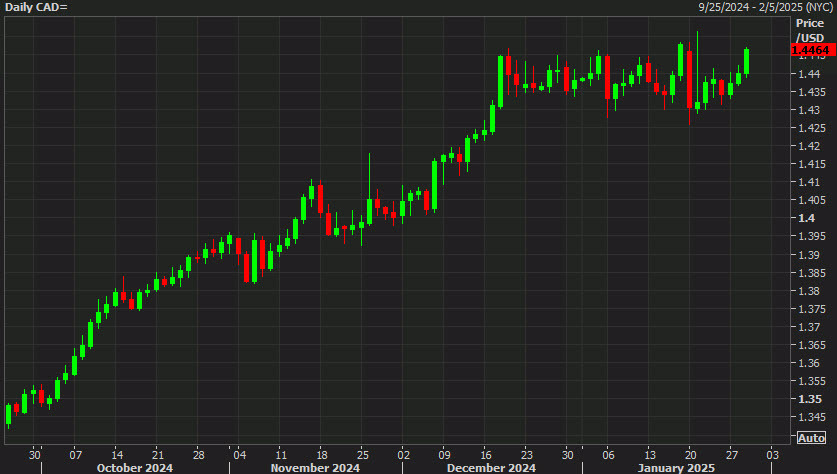This screenshot has height=474, width=837.
Task: Click the 25 date tick in November
Action: tap(362, 455)
